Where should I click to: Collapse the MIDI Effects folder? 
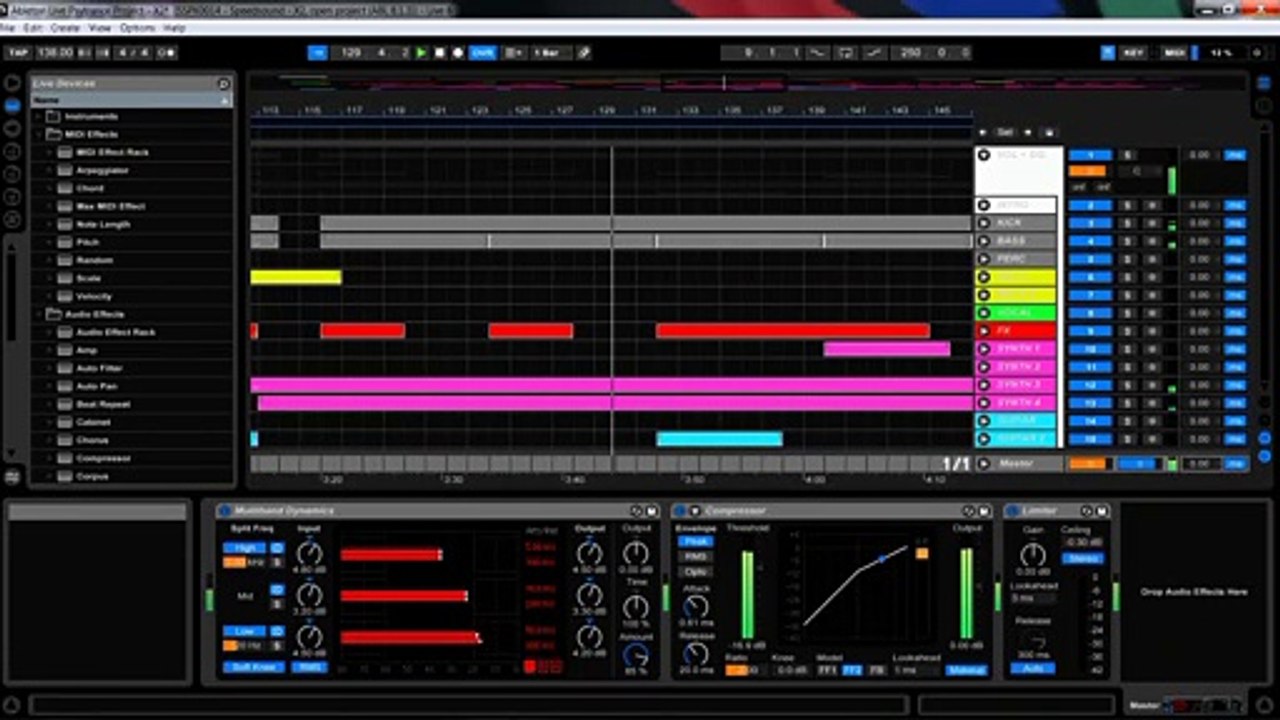40,135
